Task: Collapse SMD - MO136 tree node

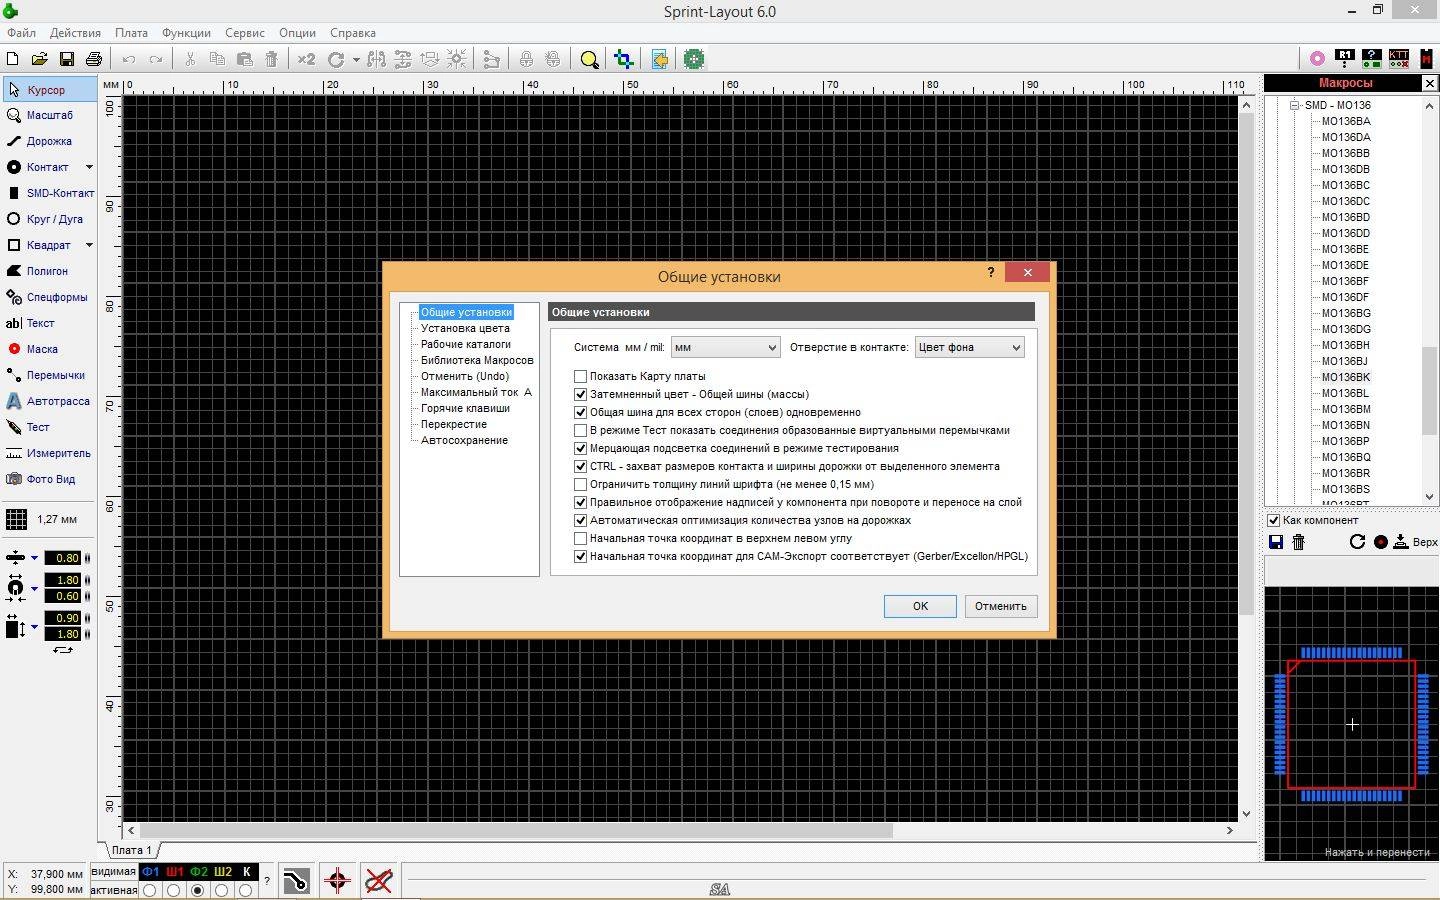Action: [x=1294, y=105]
